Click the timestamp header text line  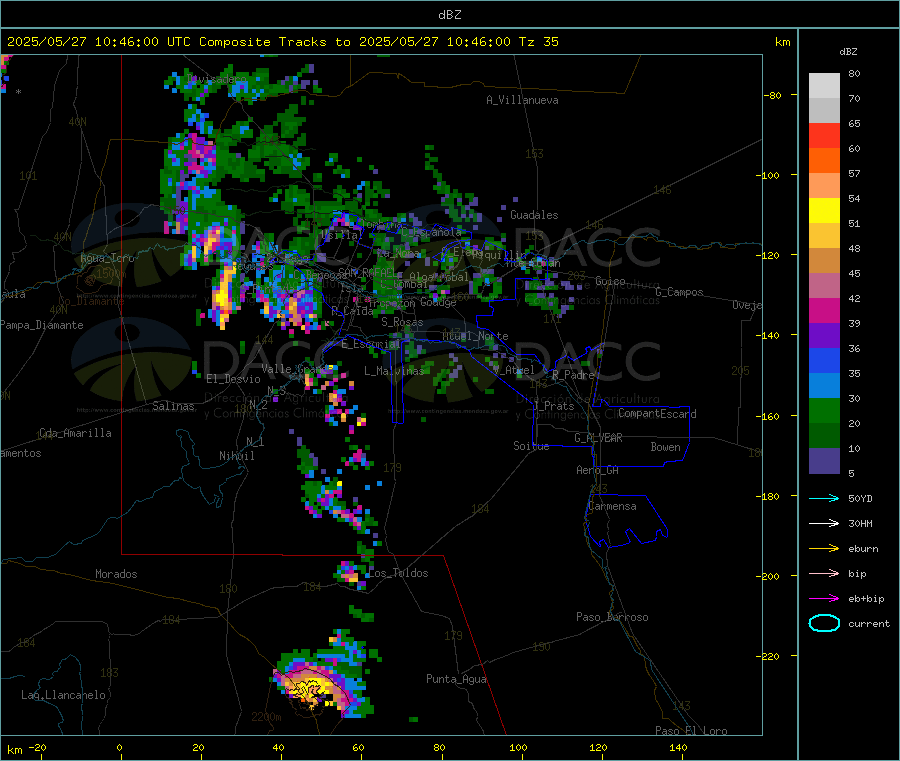point(283,42)
